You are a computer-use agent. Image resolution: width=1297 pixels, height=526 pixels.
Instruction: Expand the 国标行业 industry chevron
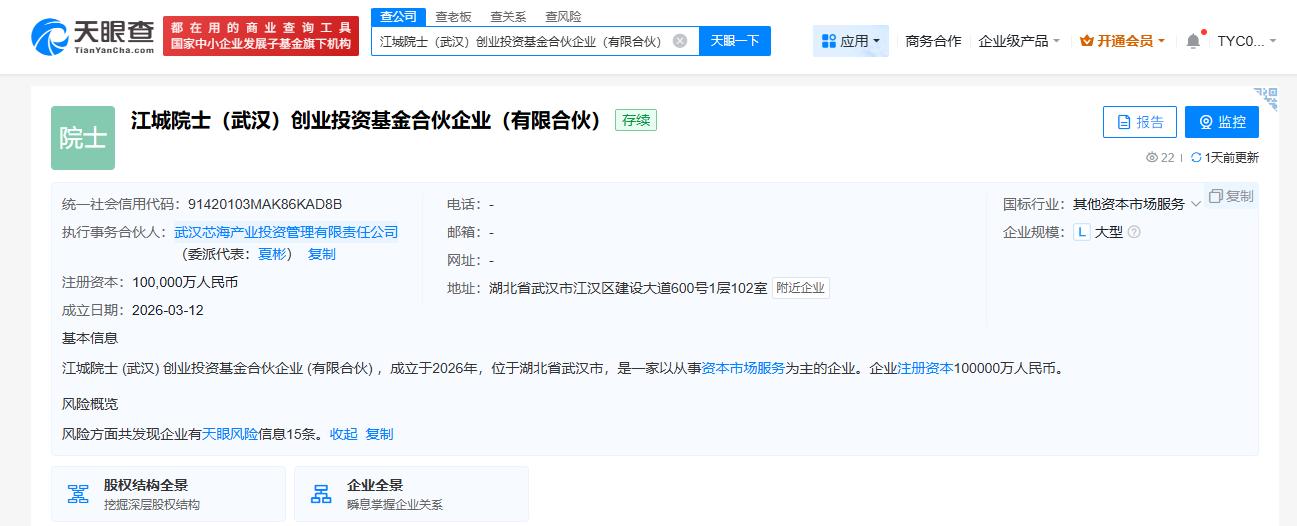click(x=1196, y=205)
